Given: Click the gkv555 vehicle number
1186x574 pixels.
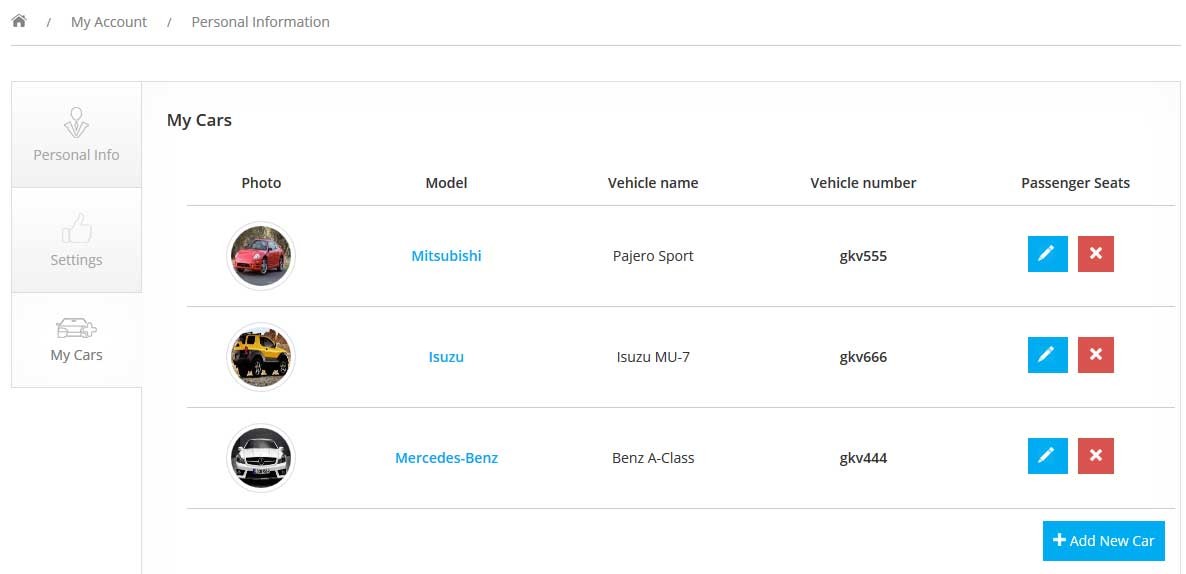Looking at the screenshot, I should pos(863,256).
